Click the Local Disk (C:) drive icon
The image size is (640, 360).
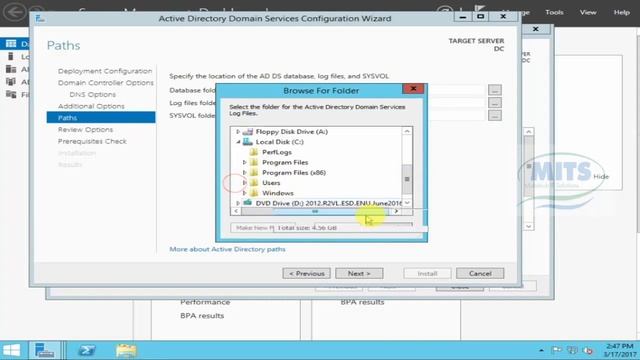coord(248,142)
